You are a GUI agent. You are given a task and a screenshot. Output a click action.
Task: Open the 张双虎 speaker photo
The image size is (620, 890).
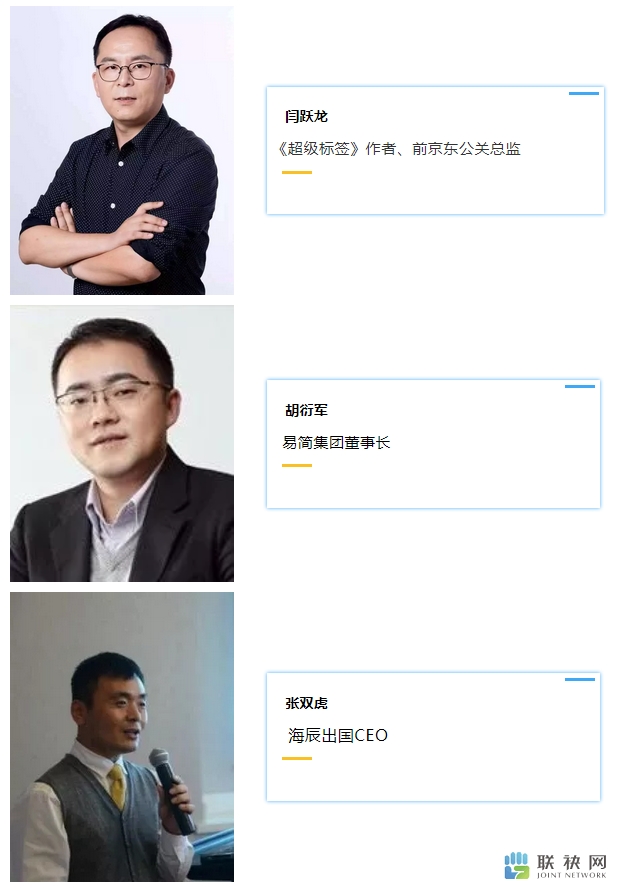[122, 737]
